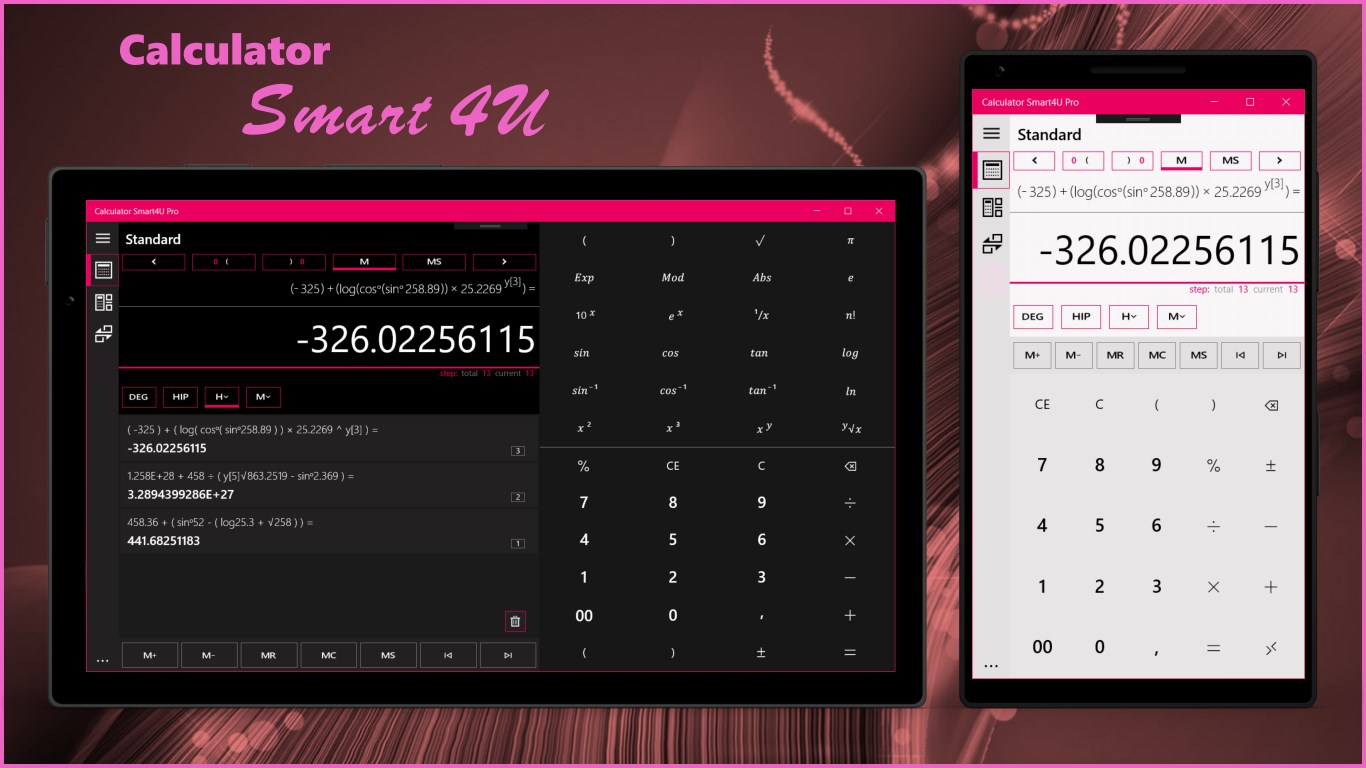Select standard calculator icon in phone sidebar
Viewport: 1366px width, 768px height.
992,170
